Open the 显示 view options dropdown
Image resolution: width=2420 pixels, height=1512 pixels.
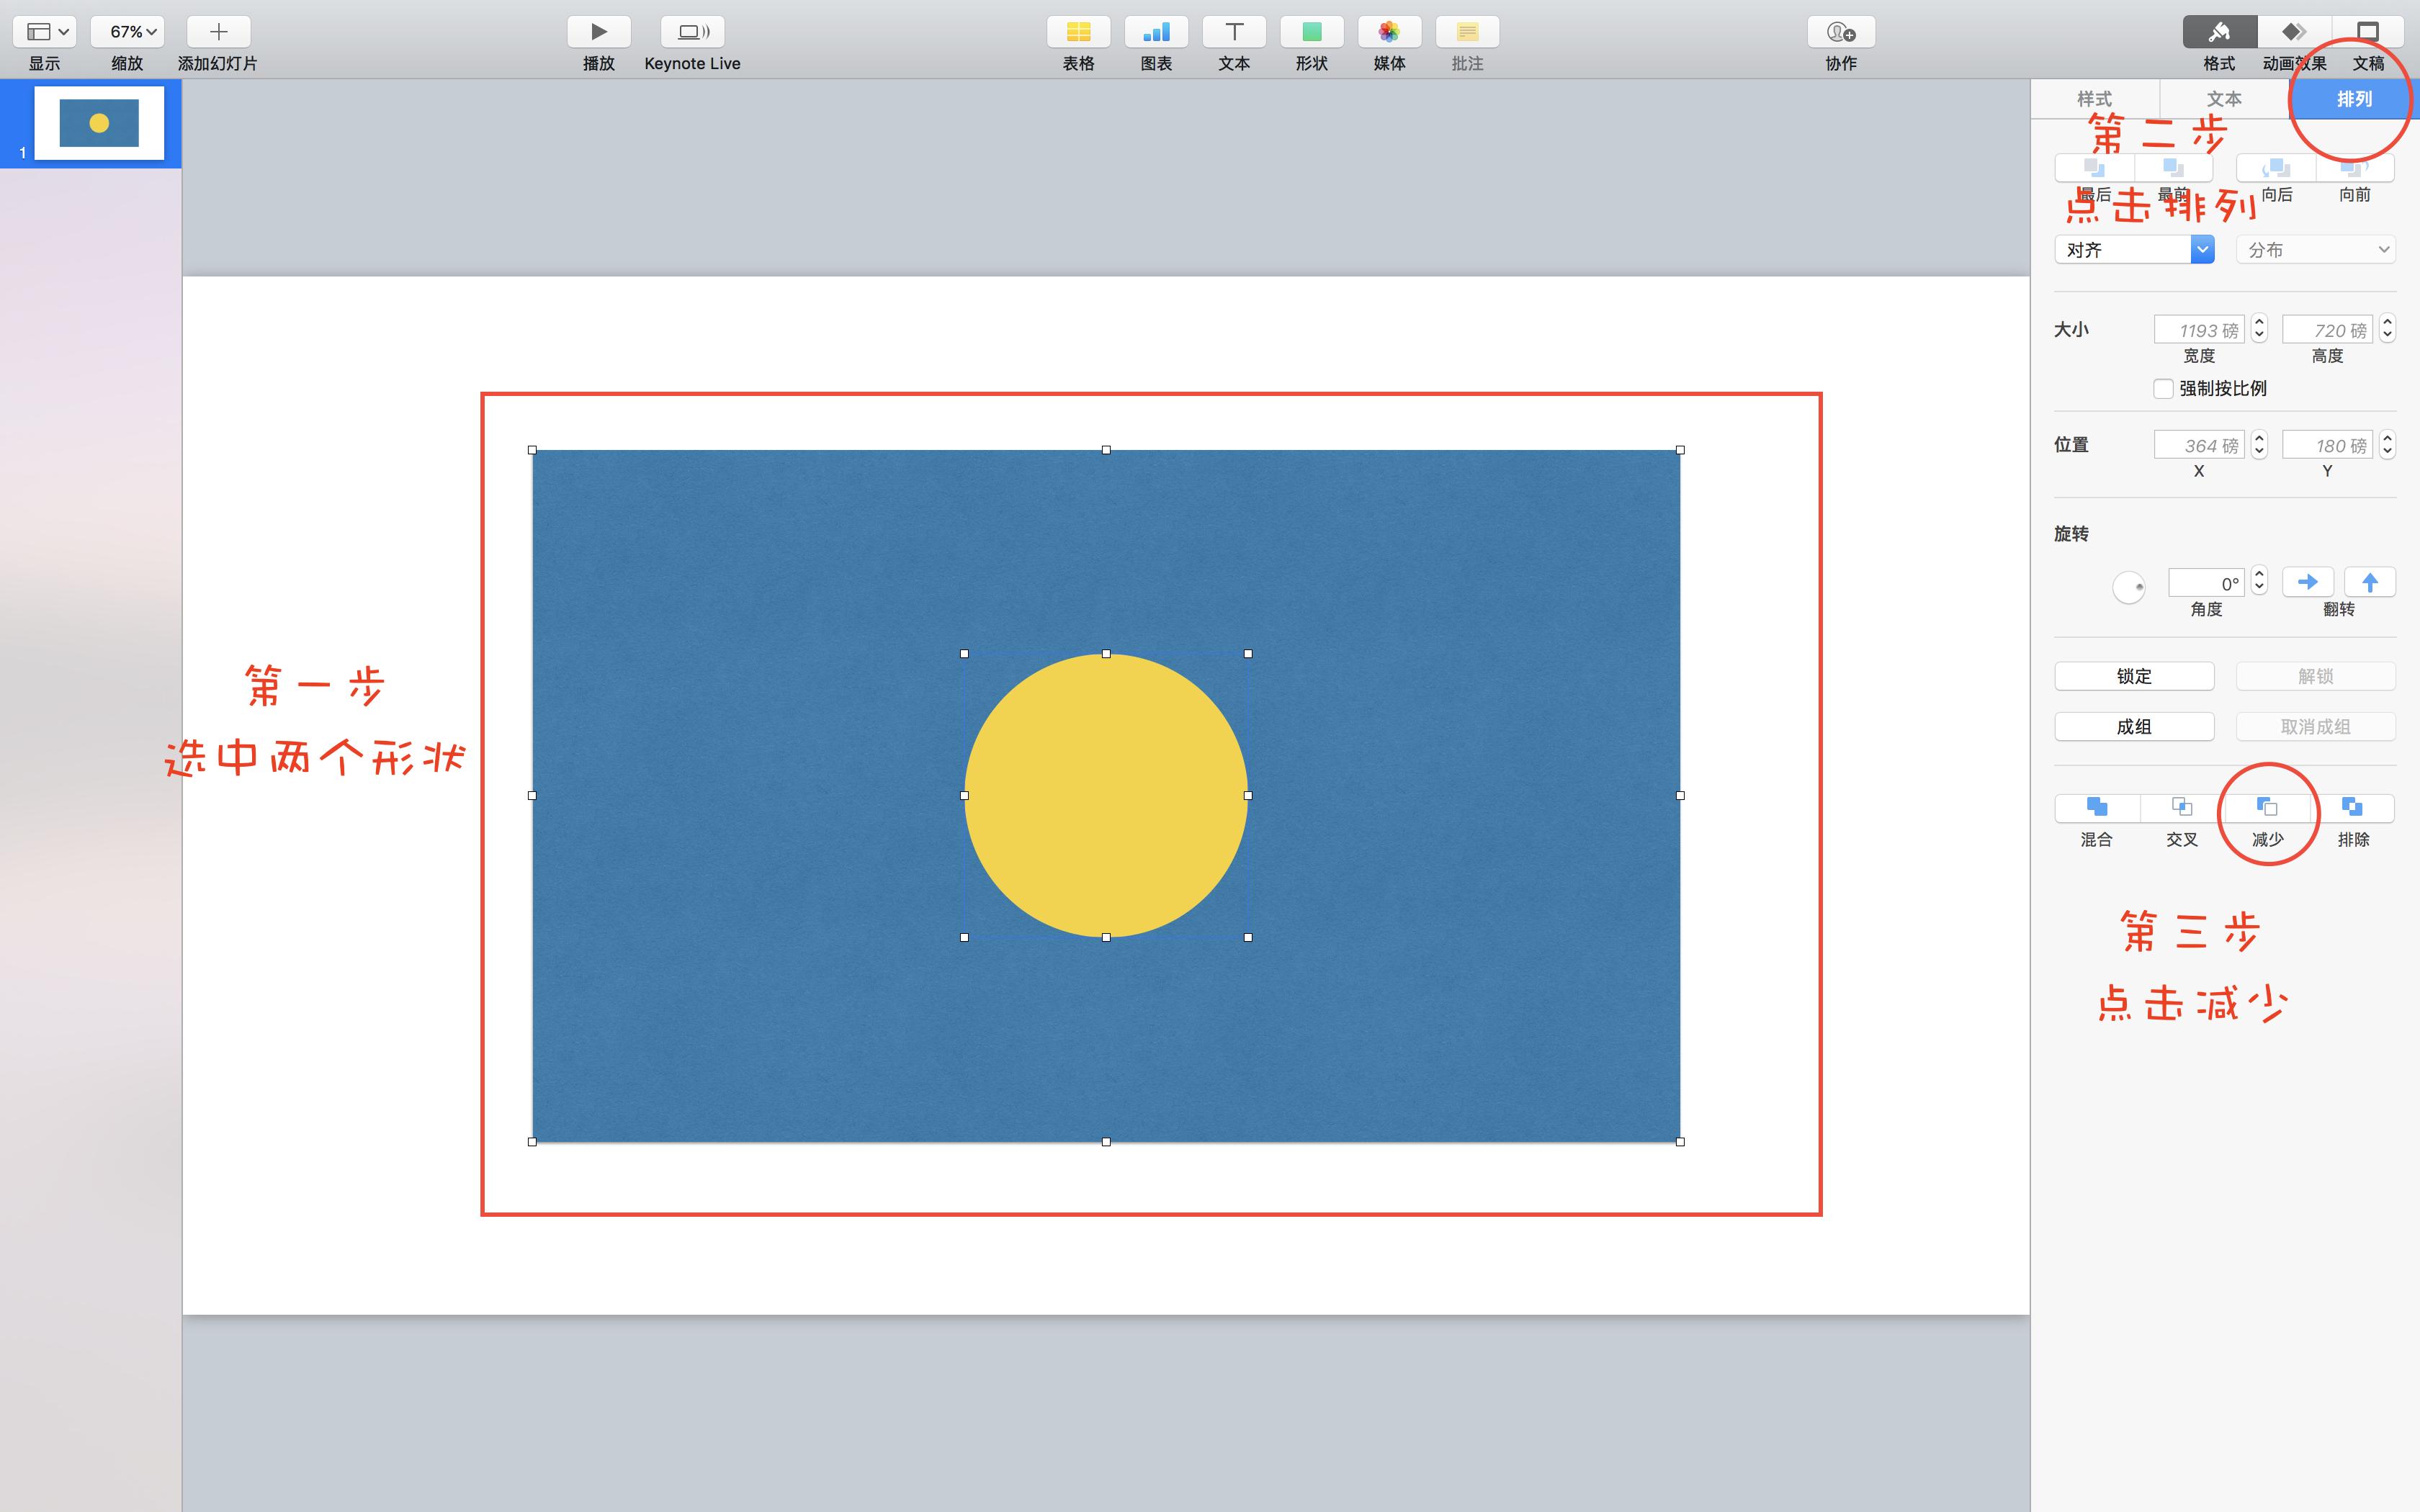coord(45,32)
